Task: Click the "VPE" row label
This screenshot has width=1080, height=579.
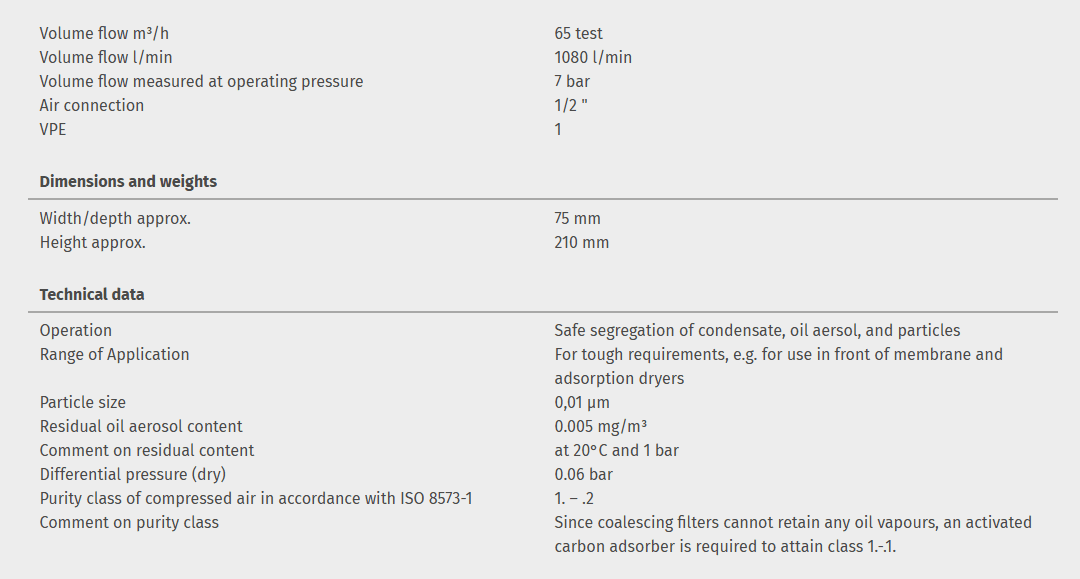Action: click(53, 129)
